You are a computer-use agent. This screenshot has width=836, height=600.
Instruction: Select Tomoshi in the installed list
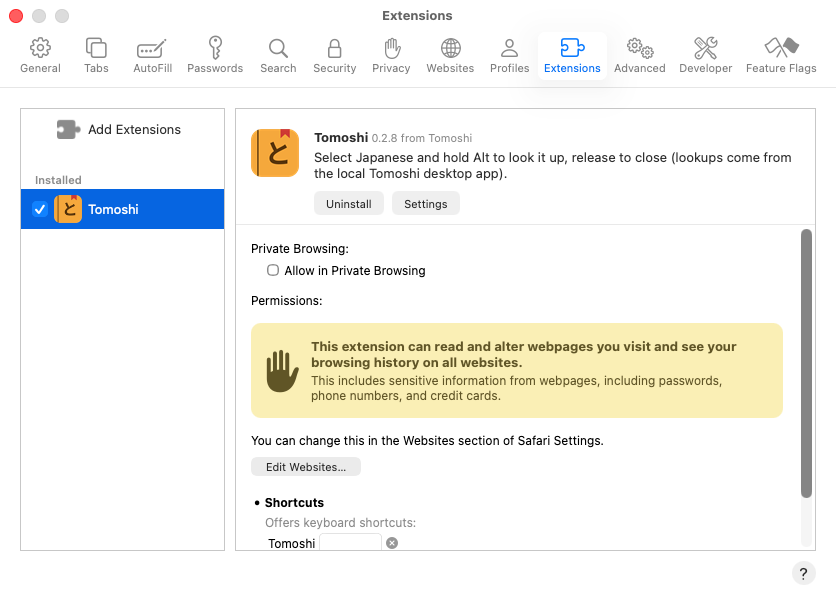[123, 209]
